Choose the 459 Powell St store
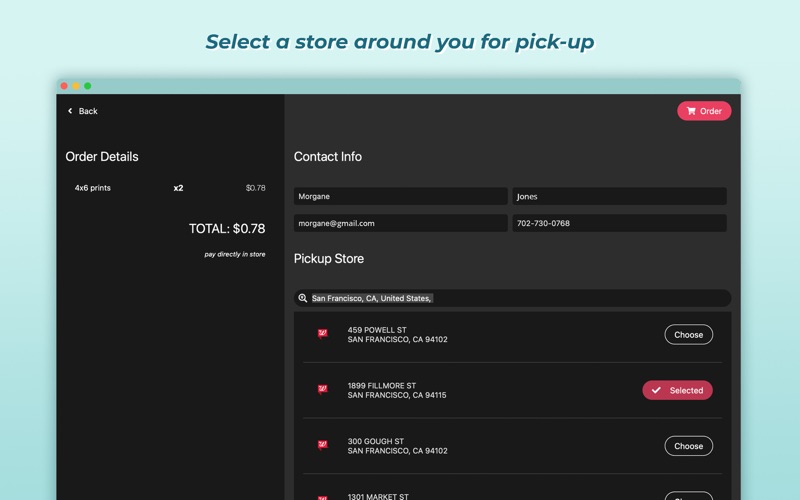The width and height of the screenshot is (800, 500). (x=688, y=335)
